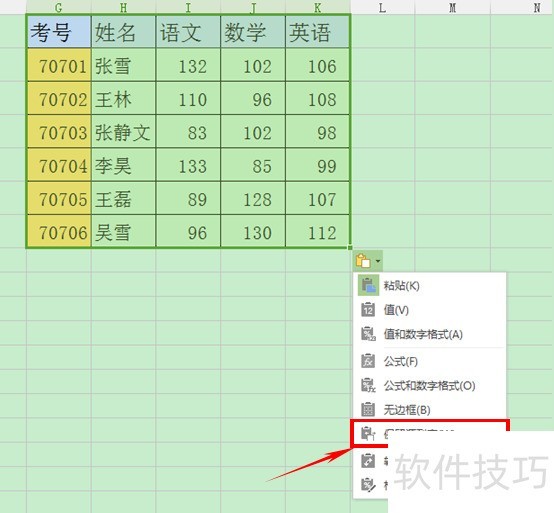Click the name cell 张雪

click(x=123, y=65)
